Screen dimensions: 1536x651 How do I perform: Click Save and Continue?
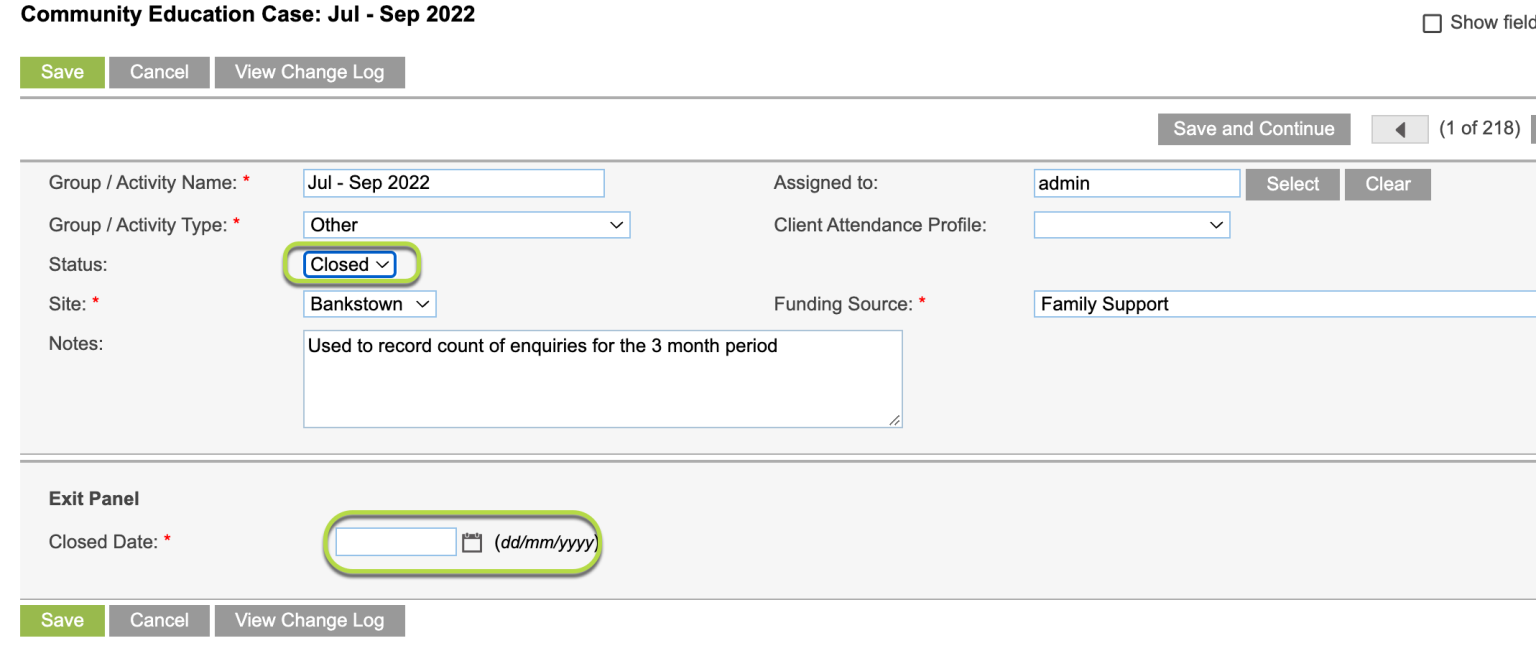(1253, 128)
